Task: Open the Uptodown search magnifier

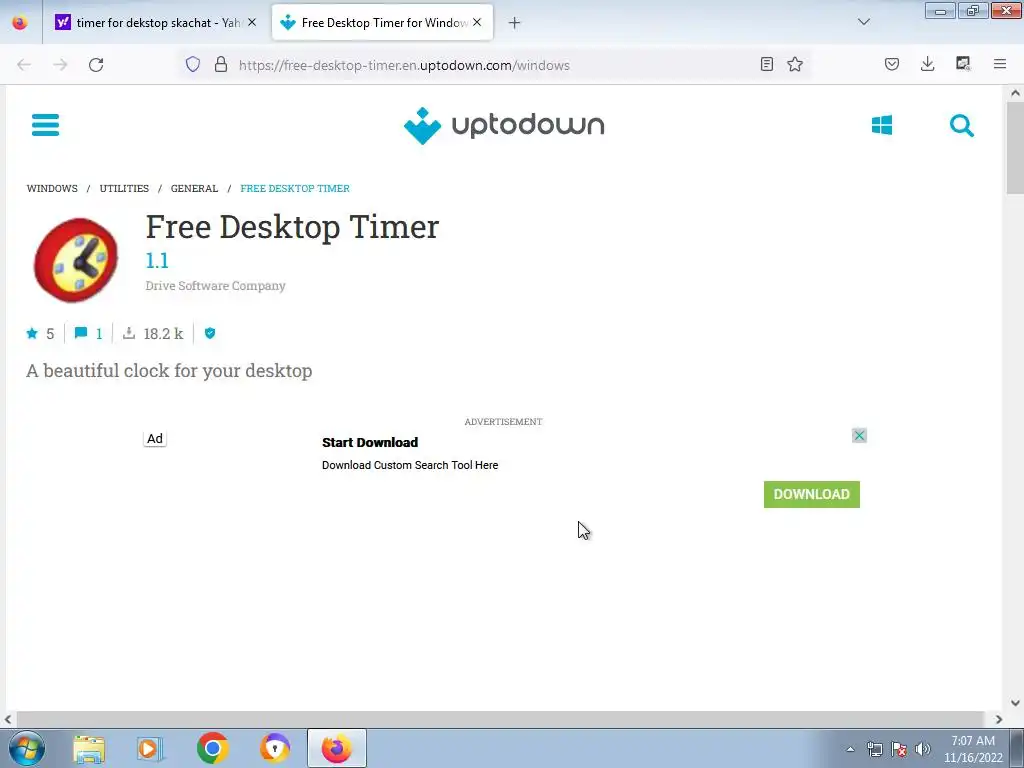Action: pyautogui.click(x=961, y=125)
